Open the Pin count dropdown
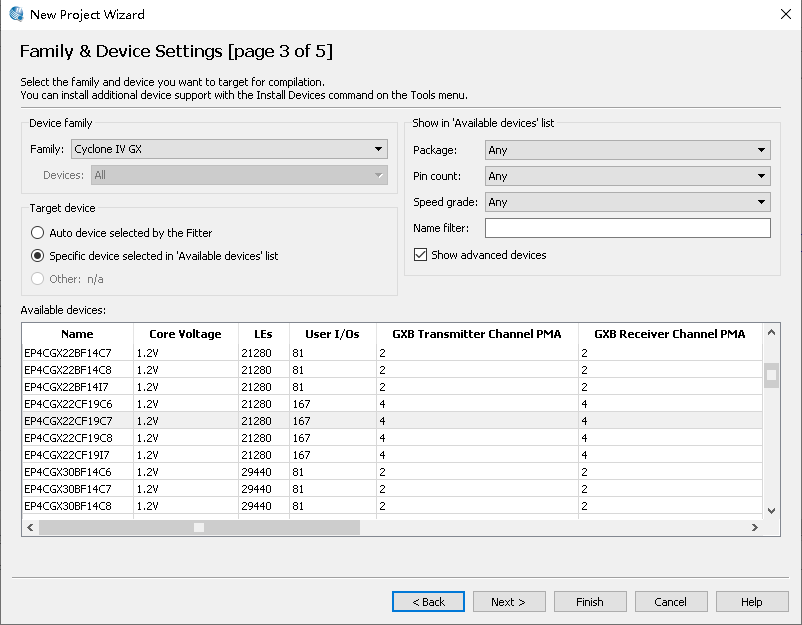Screen dimensions: 802x625 627,176
